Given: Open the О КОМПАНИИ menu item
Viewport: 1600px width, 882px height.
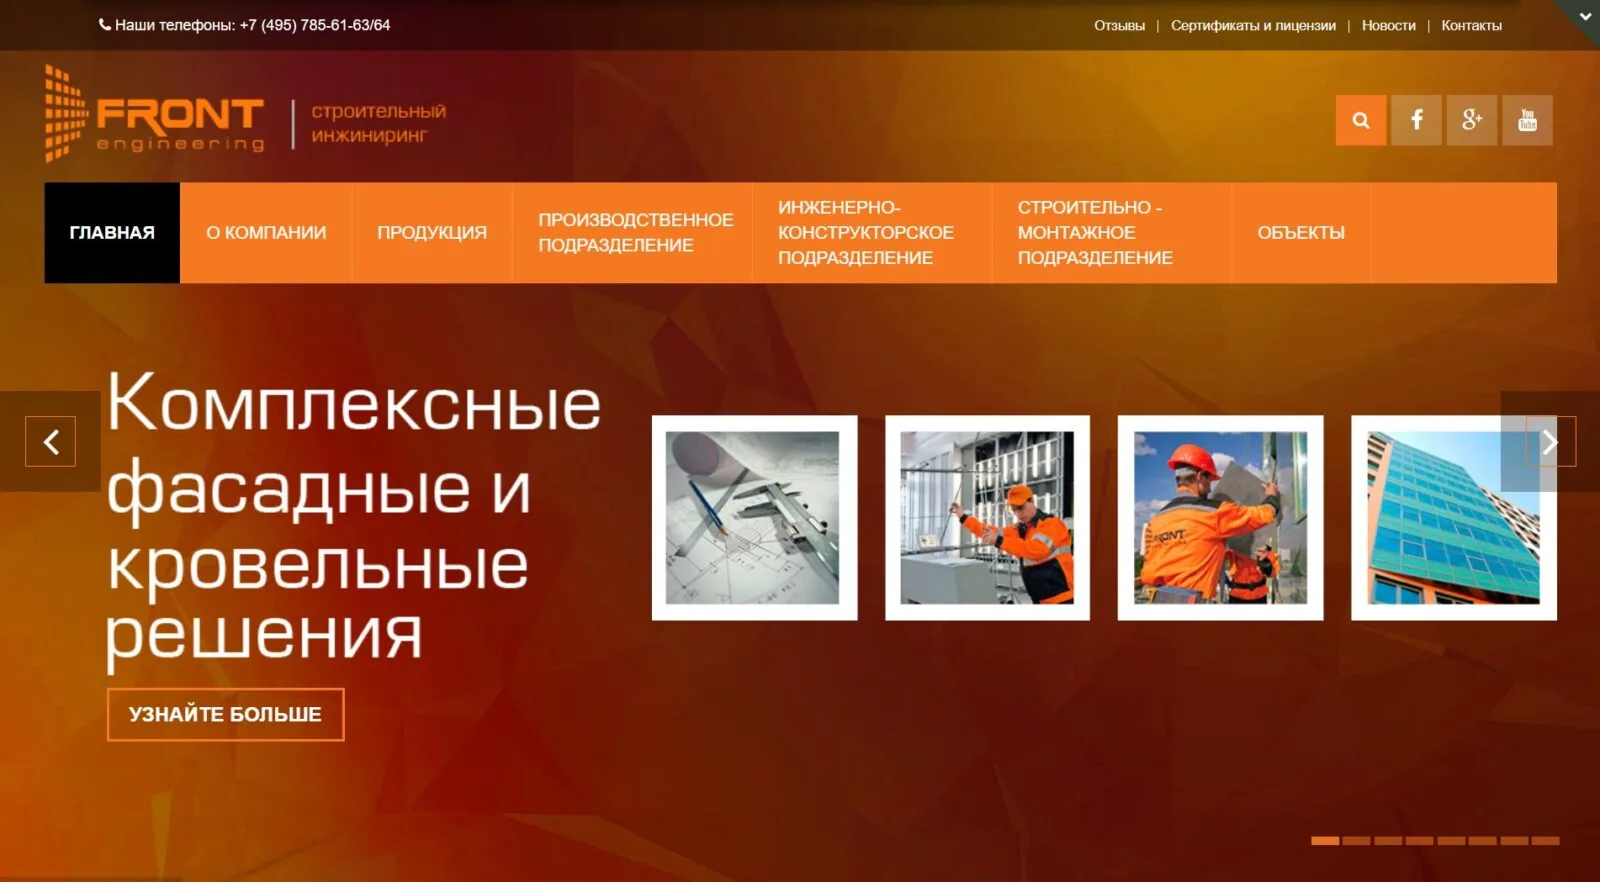Looking at the screenshot, I should tap(266, 232).
